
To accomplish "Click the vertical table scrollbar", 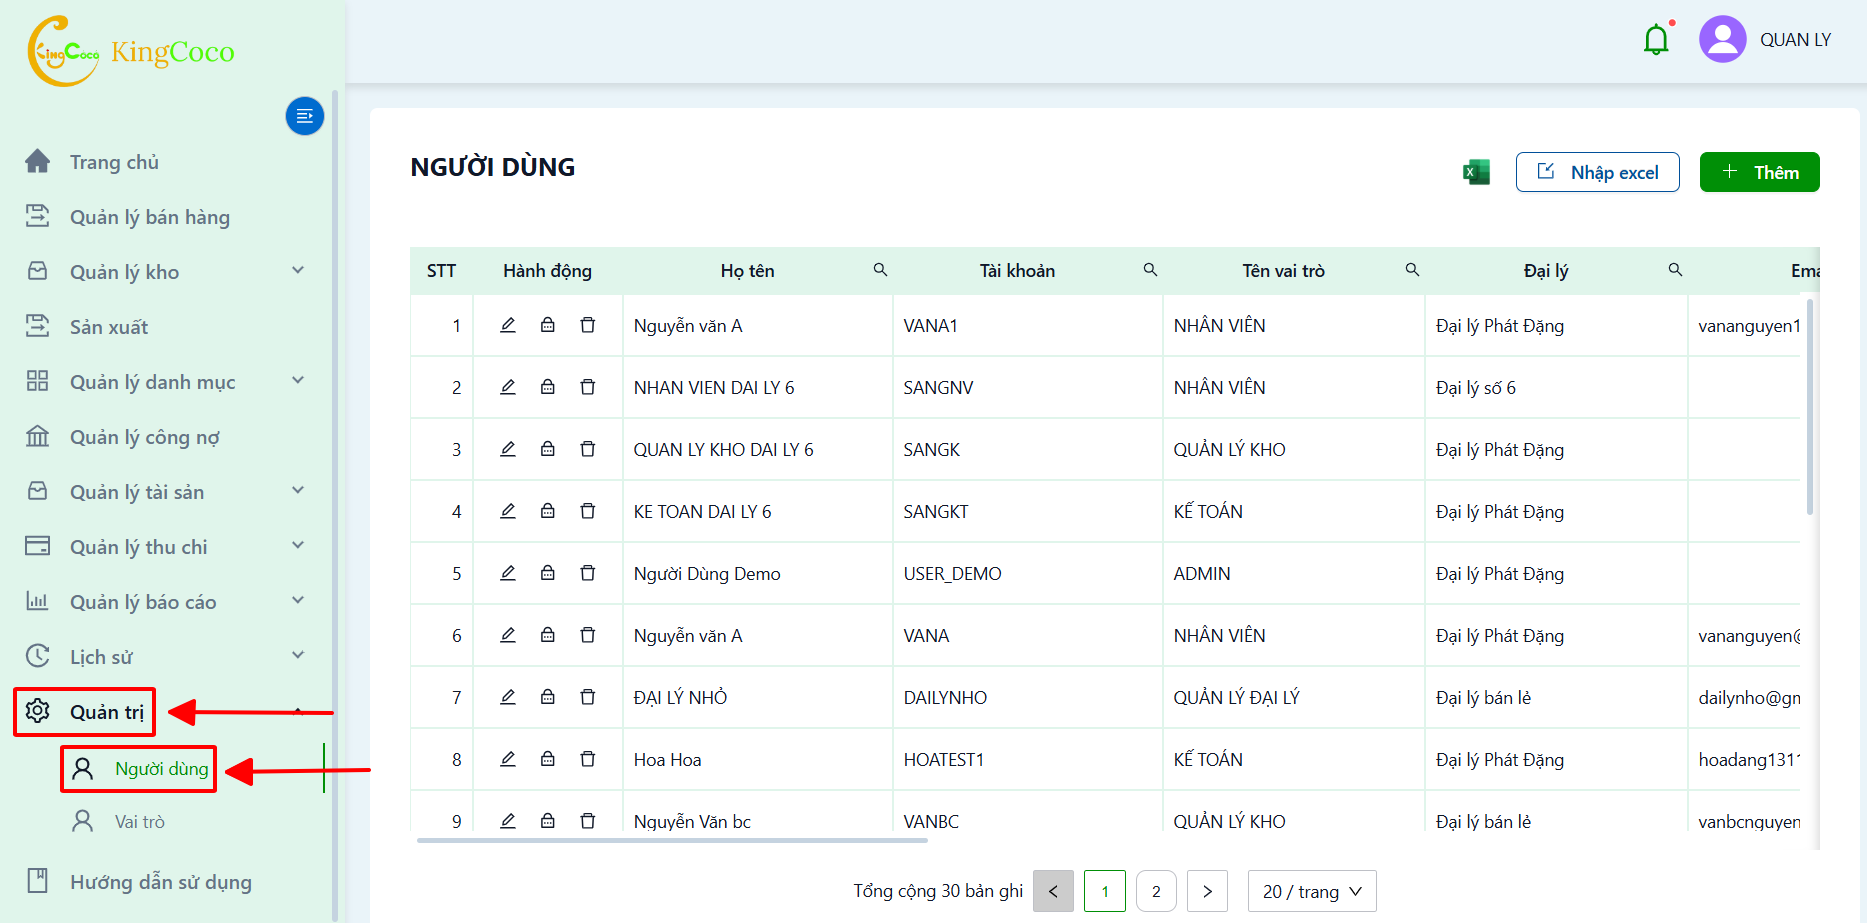I will click(x=1810, y=406).
